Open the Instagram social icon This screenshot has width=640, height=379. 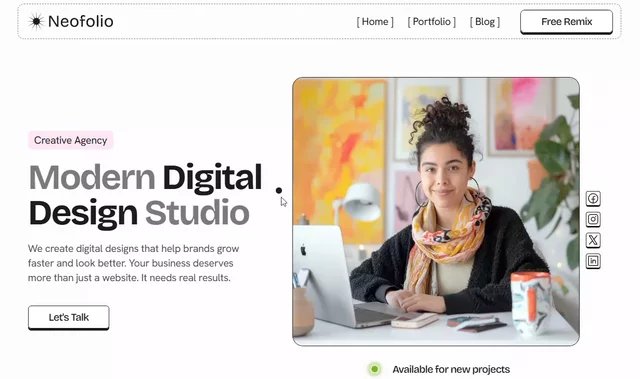point(593,219)
